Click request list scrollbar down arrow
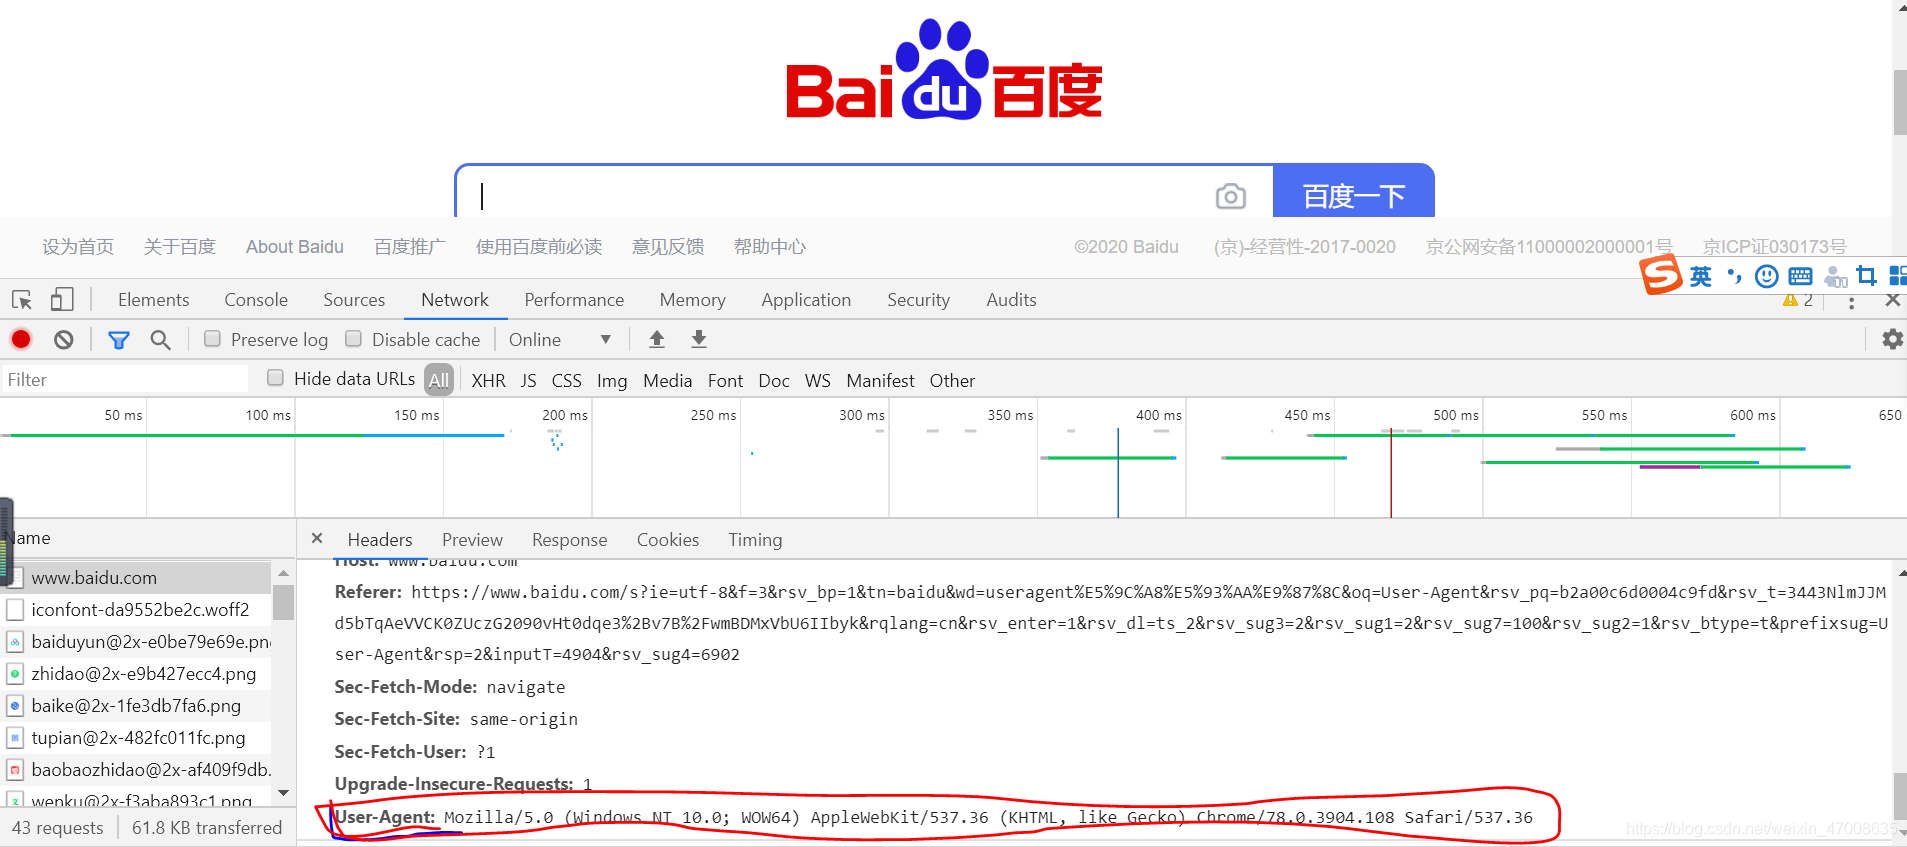The height and width of the screenshot is (847, 1907). point(283,792)
